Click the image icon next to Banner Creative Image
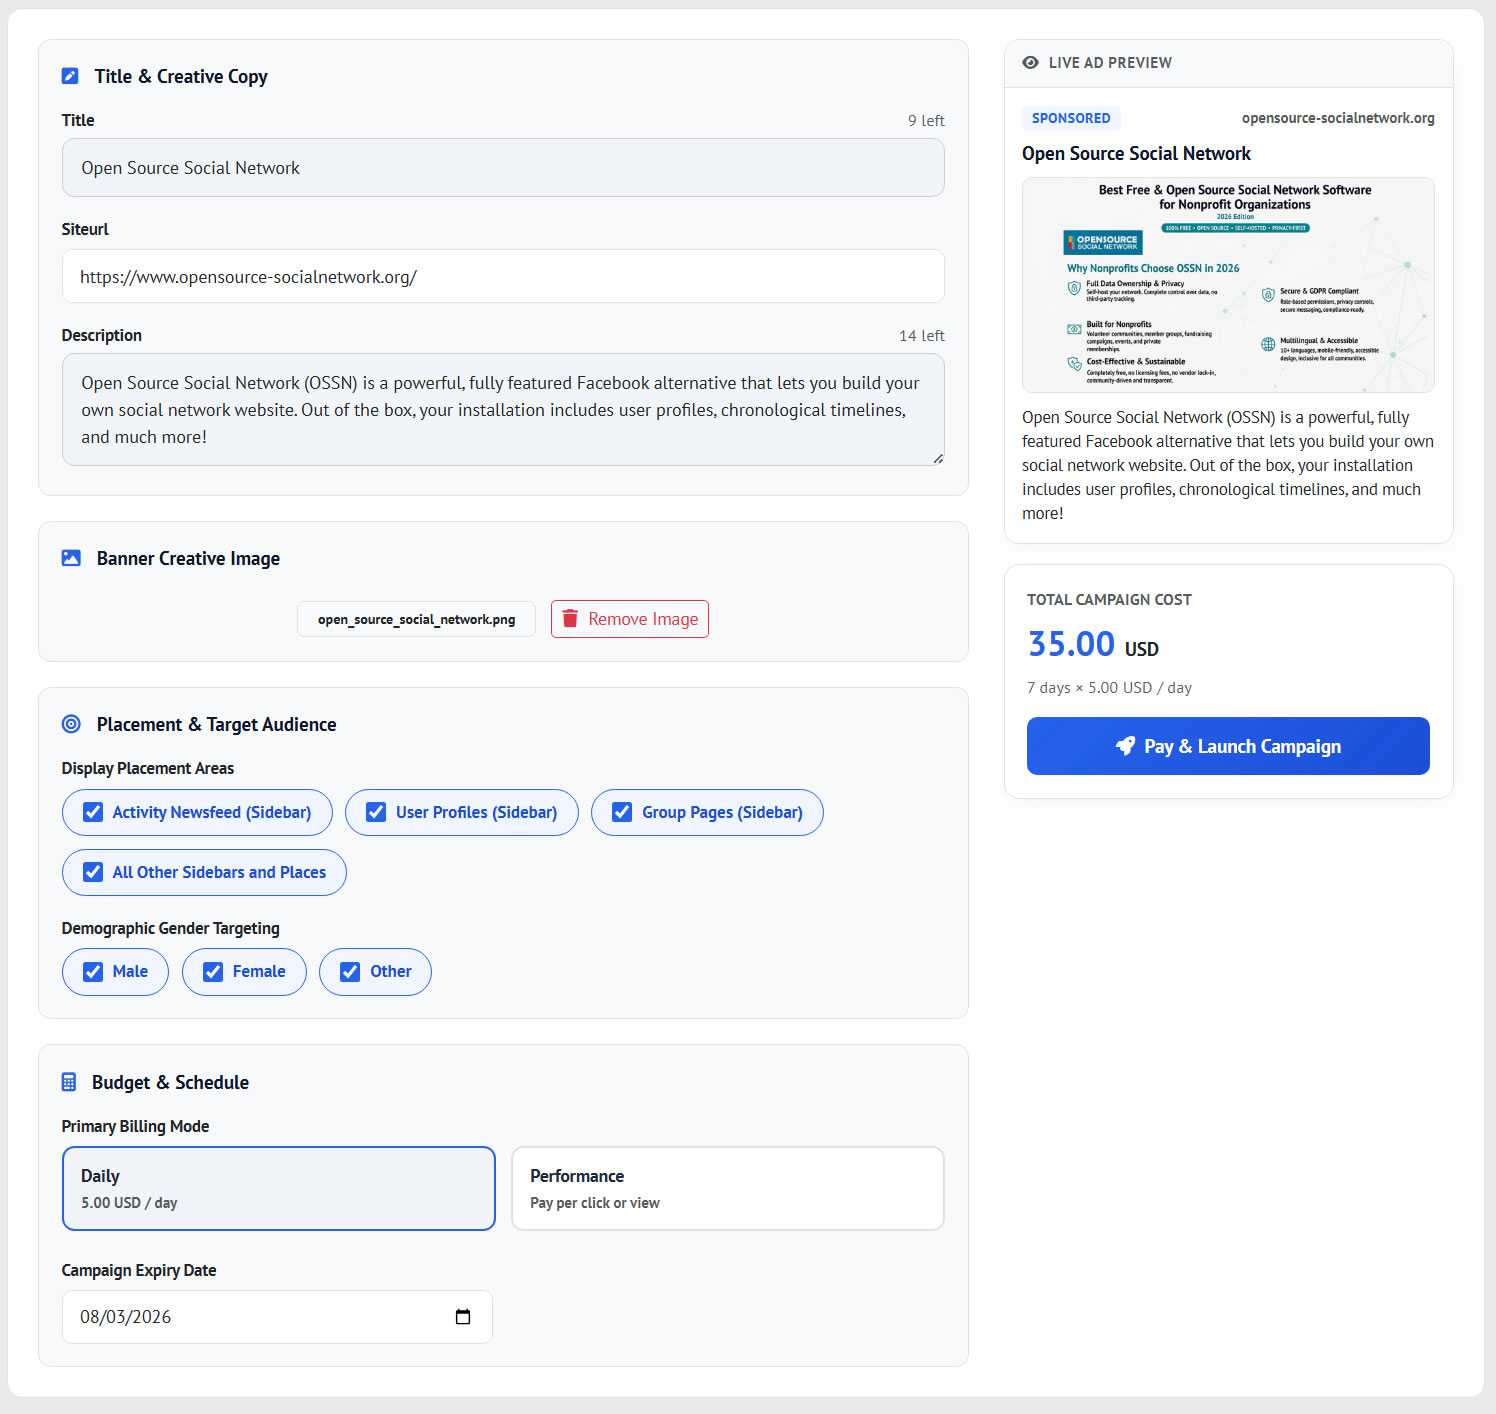Image resolution: width=1496 pixels, height=1414 pixels. click(71, 558)
